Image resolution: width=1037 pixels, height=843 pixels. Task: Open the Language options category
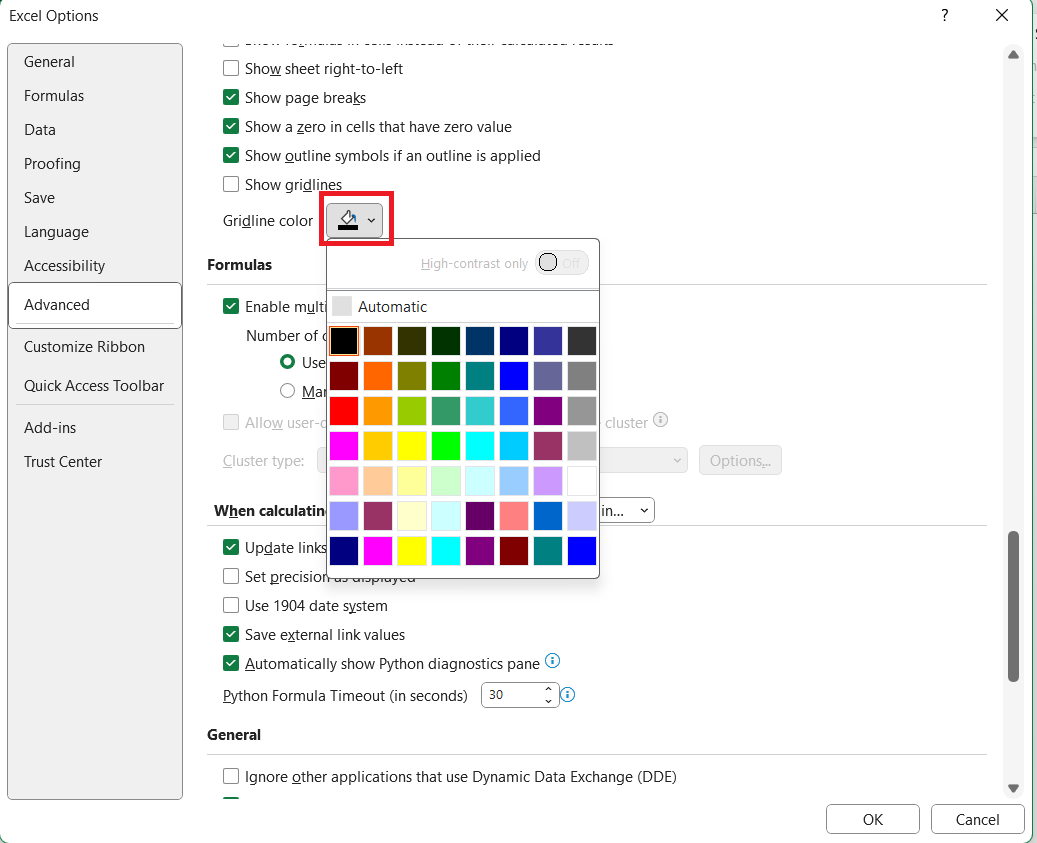coord(95,232)
